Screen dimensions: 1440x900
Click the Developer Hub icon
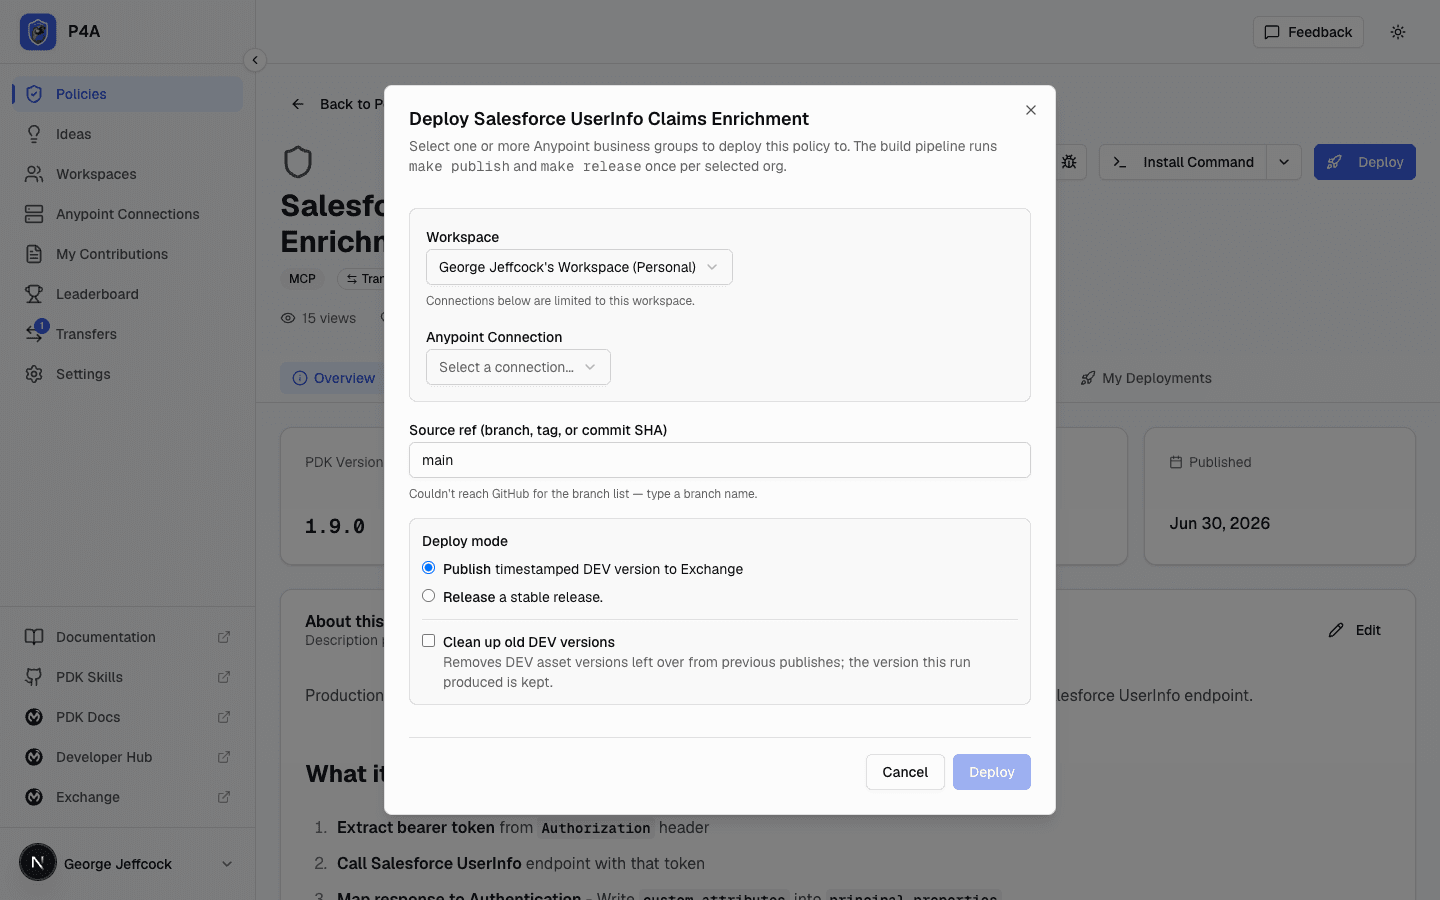click(x=34, y=757)
